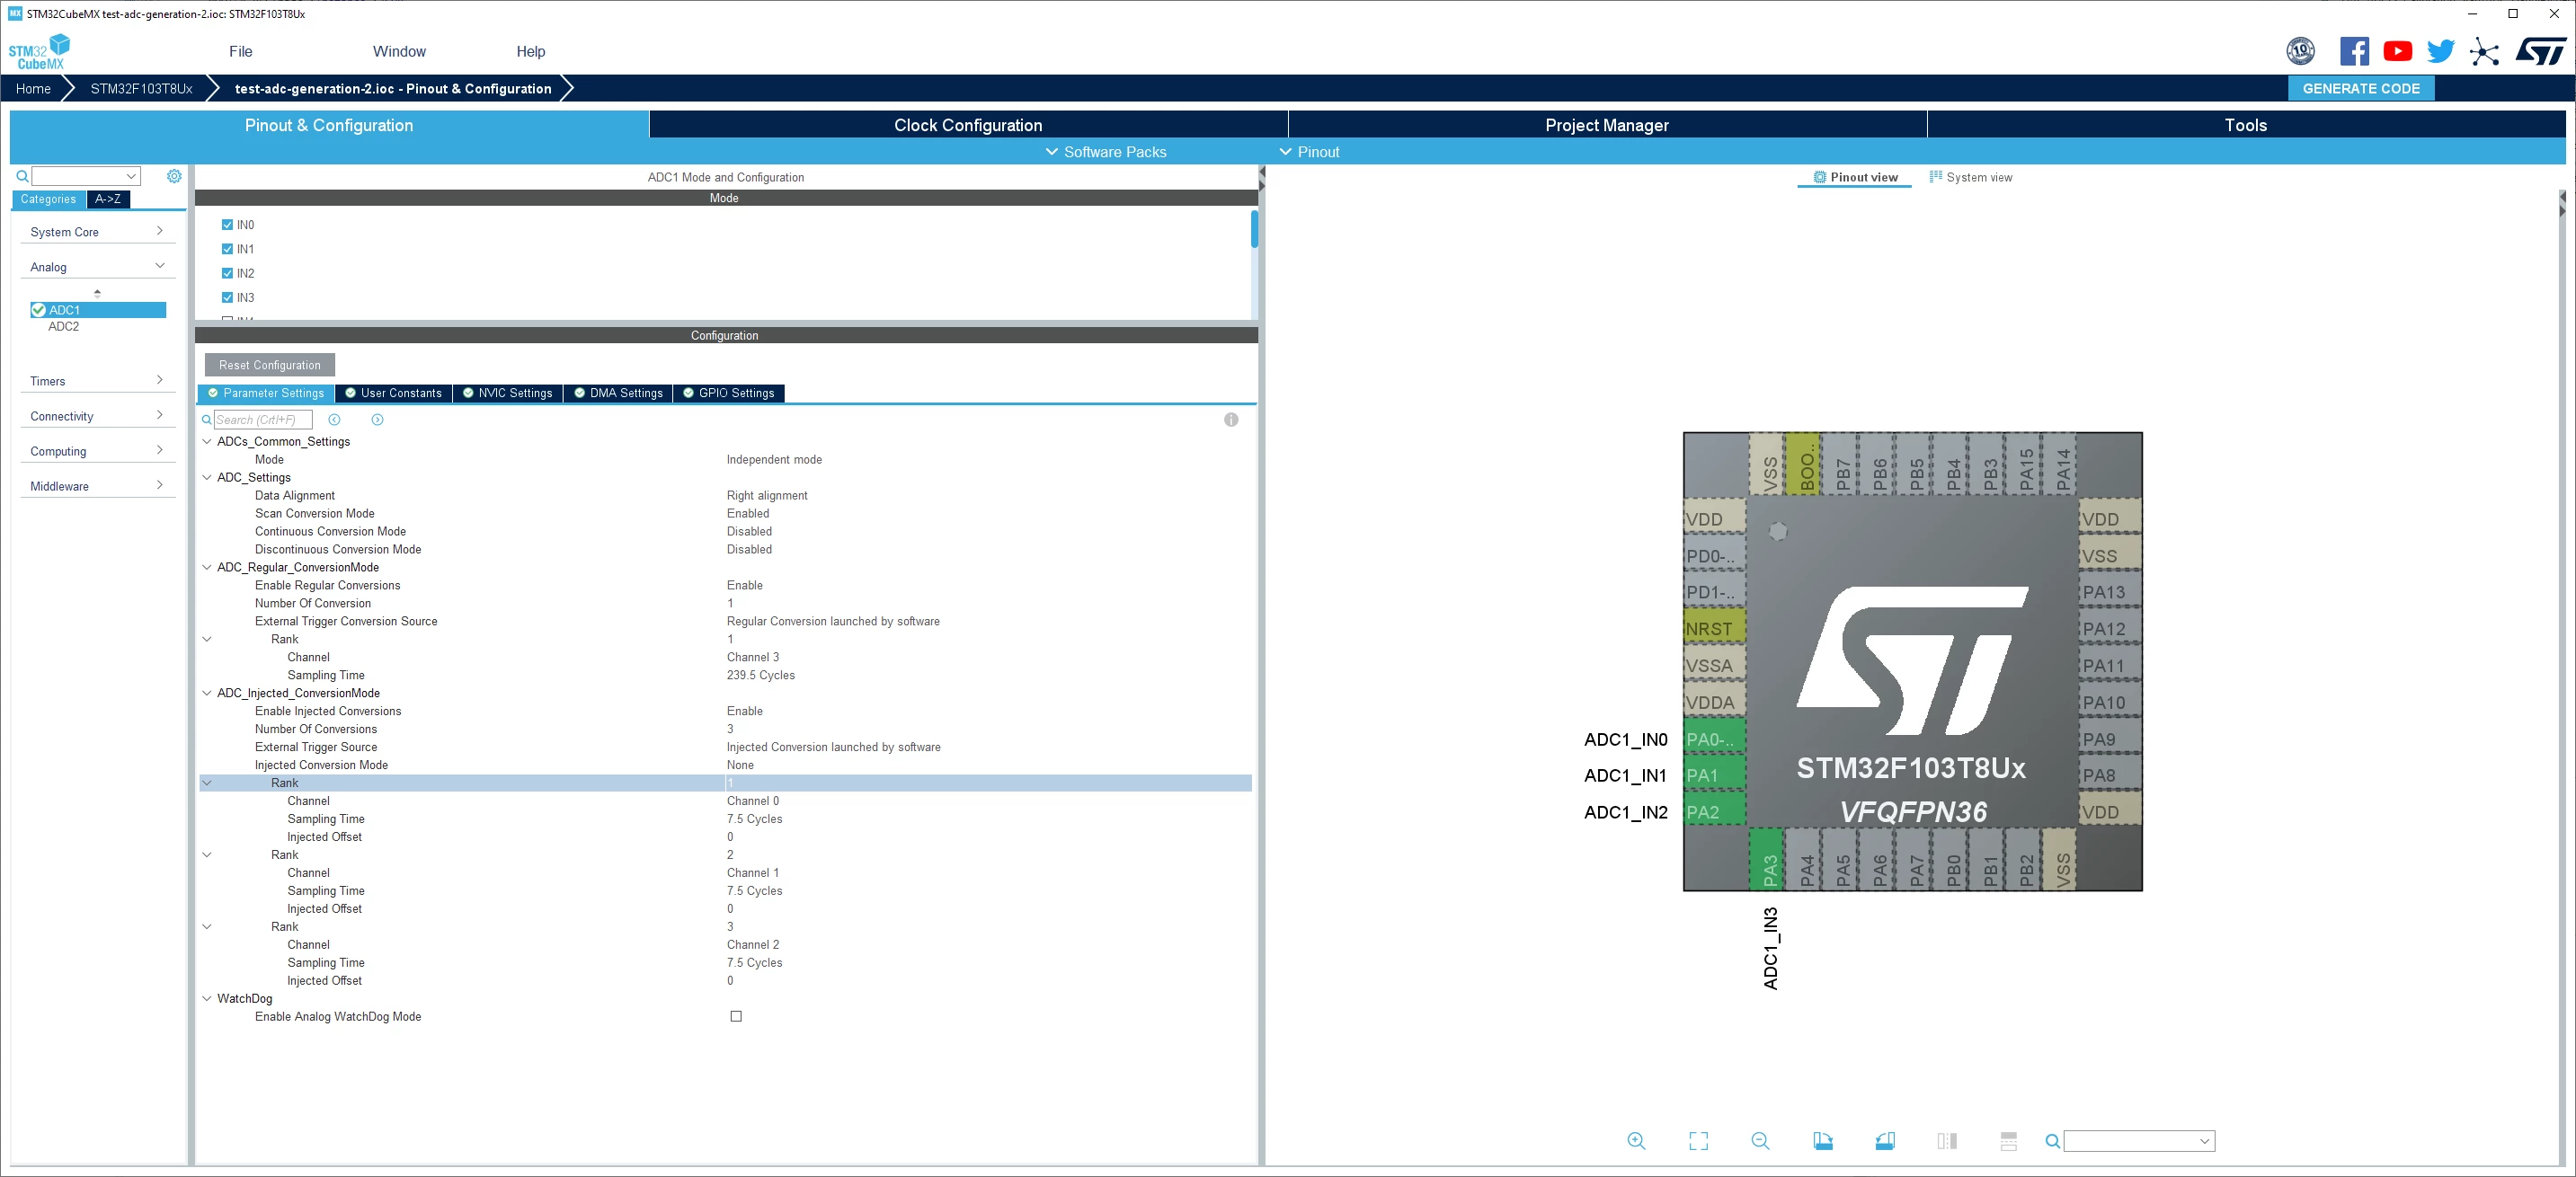The image size is (2576, 1177).
Task: Open the Window menu
Action: [x=399, y=51]
